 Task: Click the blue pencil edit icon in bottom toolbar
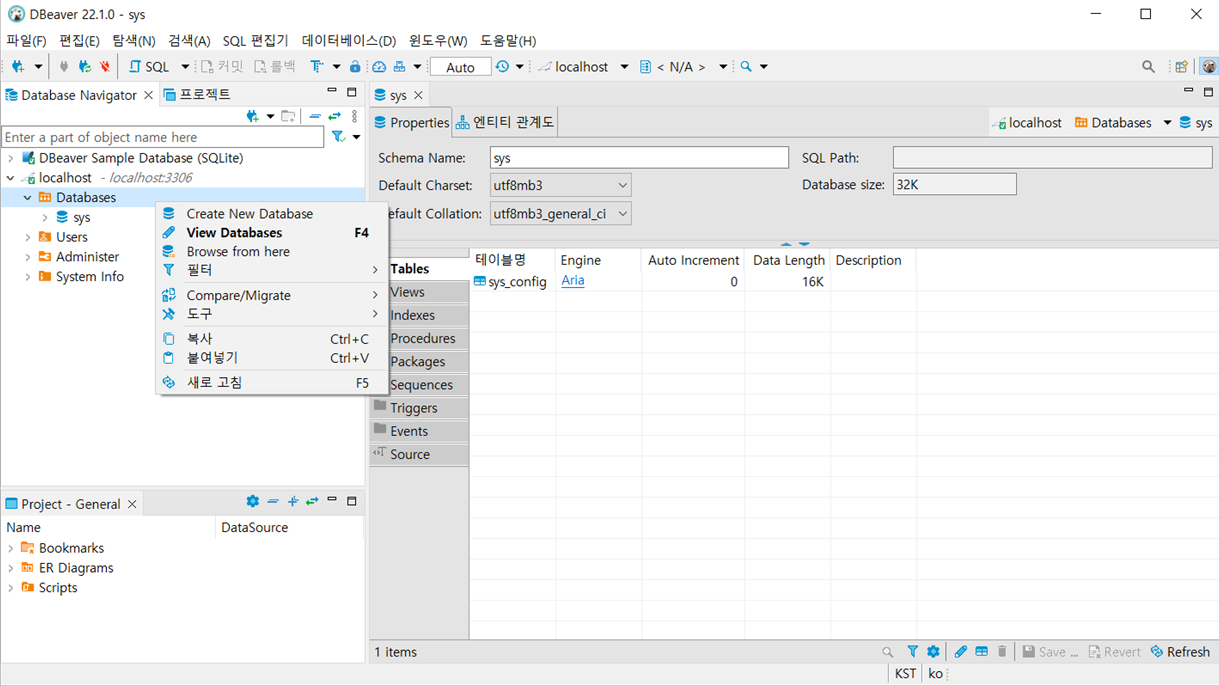[x=961, y=652]
